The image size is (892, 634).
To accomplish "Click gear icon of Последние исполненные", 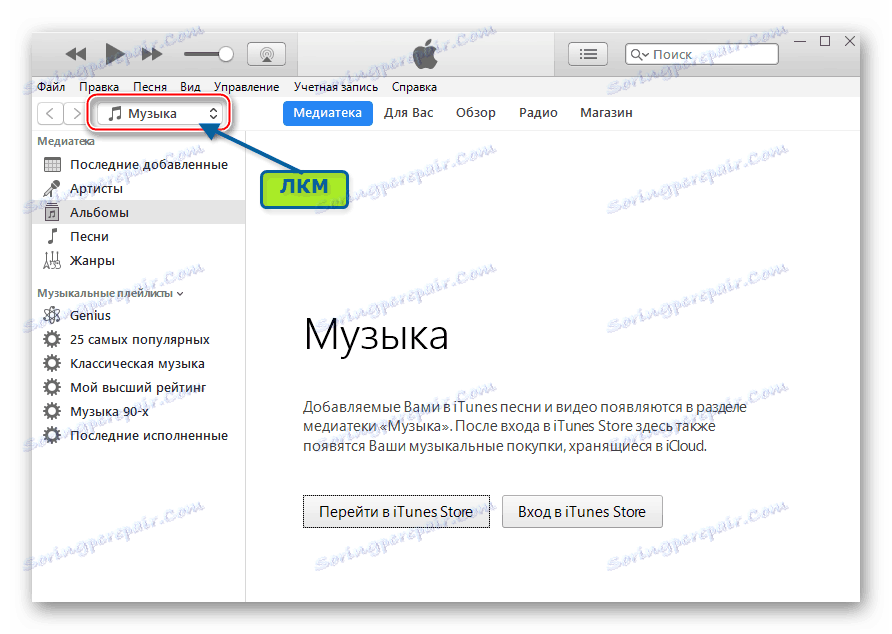I will (52, 435).
